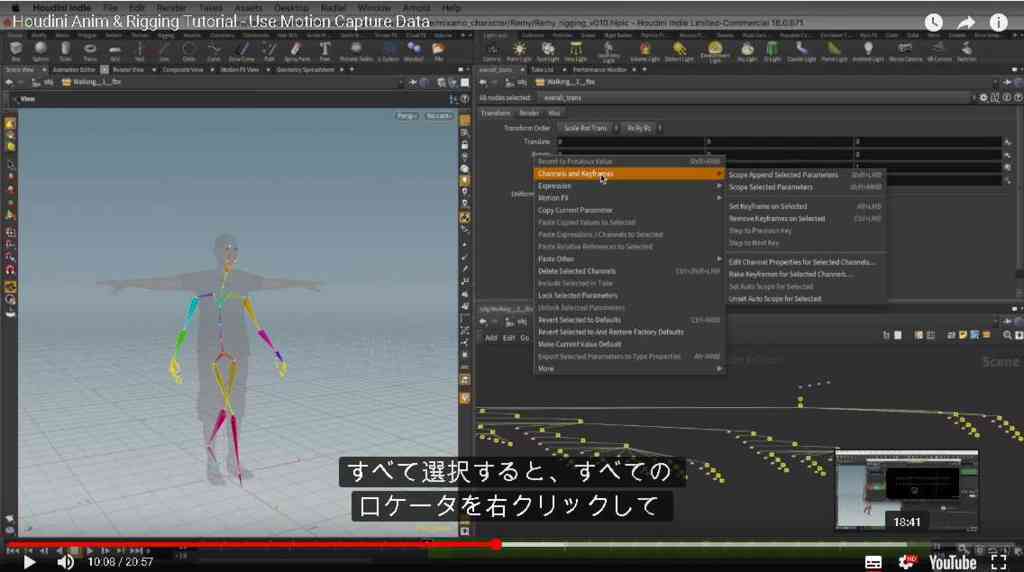Toggle YouTube subtitles button
The height and width of the screenshot is (572, 1024).
(x=873, y=562)
